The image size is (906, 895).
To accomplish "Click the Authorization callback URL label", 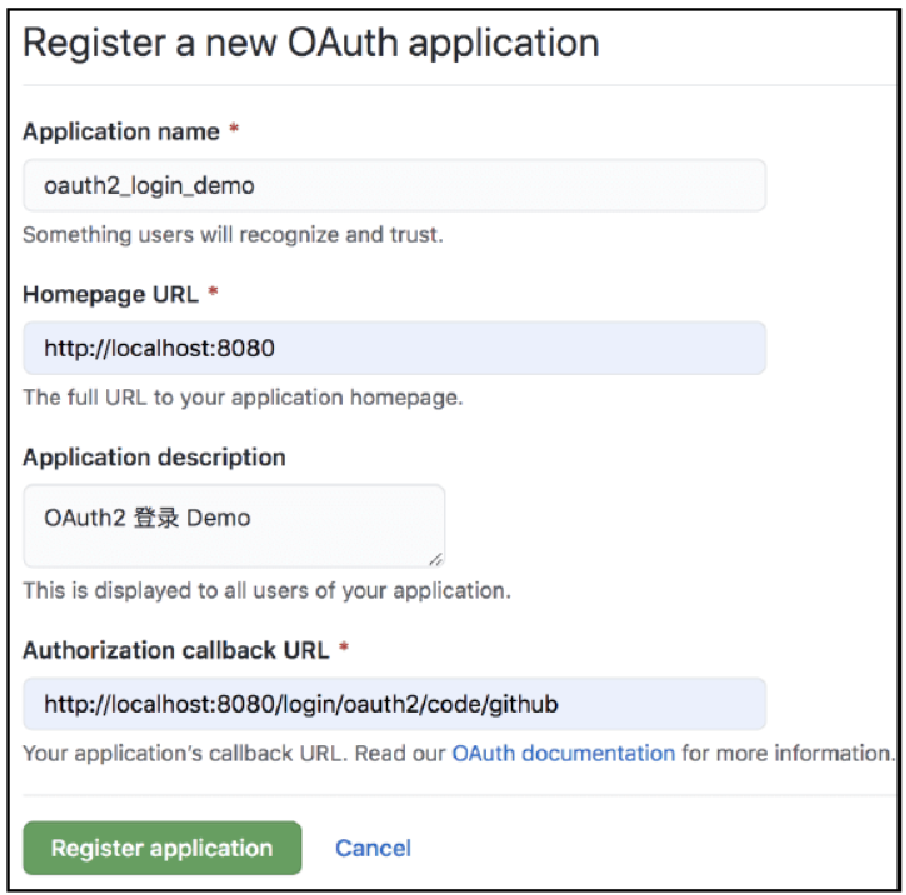I will click(x=176, y=651).
